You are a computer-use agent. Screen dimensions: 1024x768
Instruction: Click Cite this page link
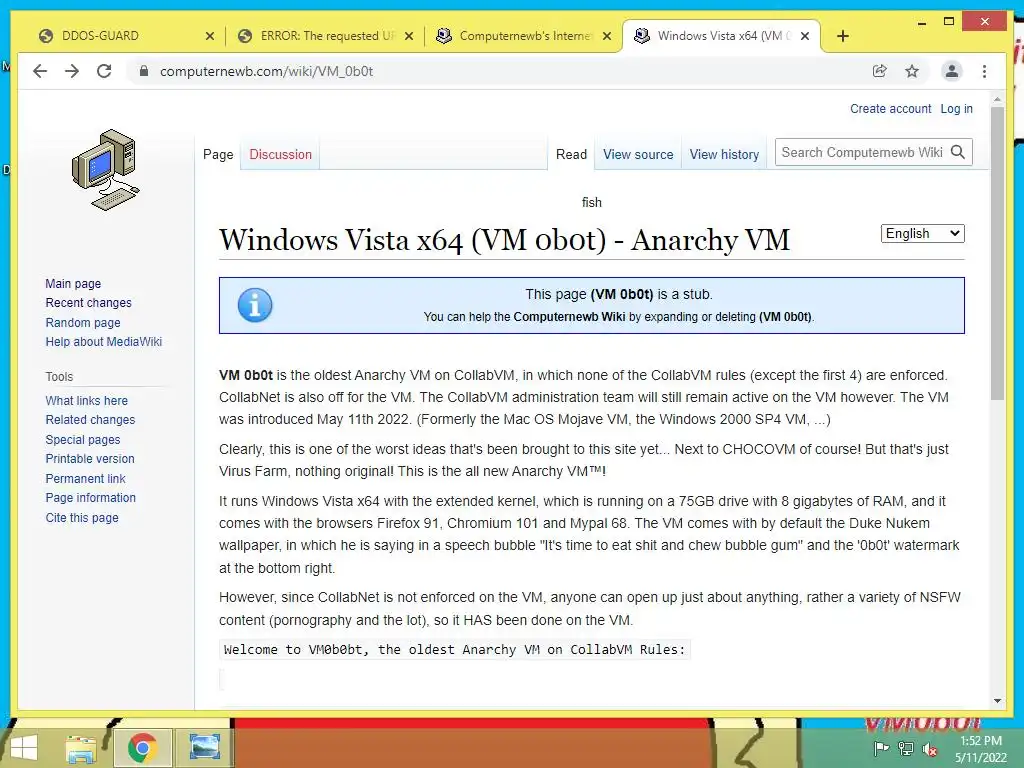click(82, 518)
